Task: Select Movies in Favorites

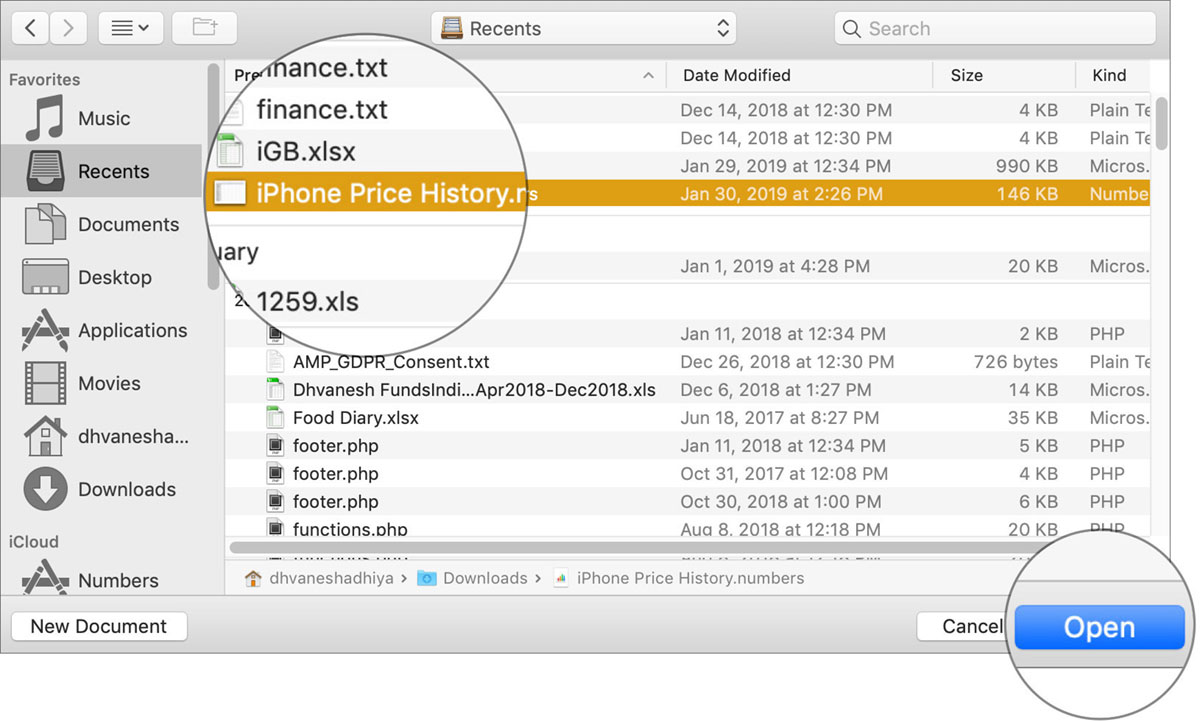Action: pyautogui.click(x=109, y=383)
